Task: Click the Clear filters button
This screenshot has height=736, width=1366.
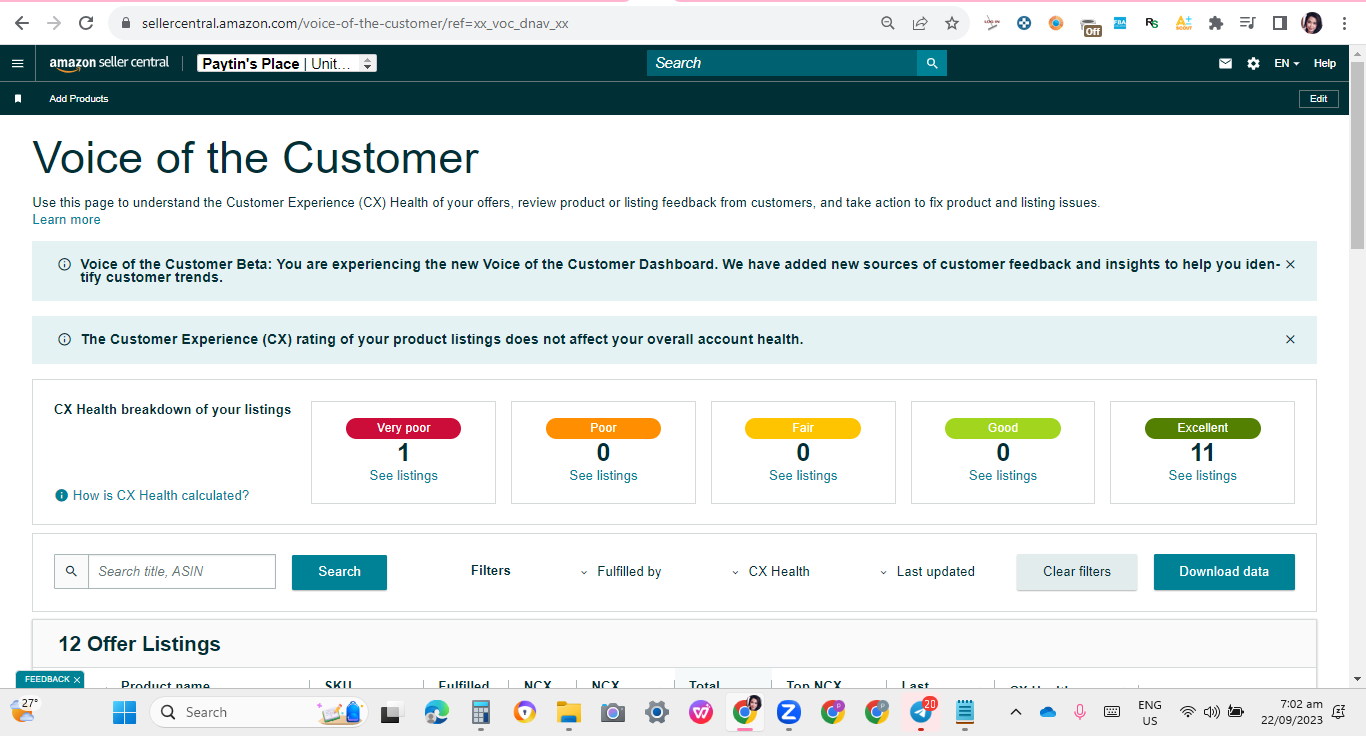Action: pos(1077,572)
